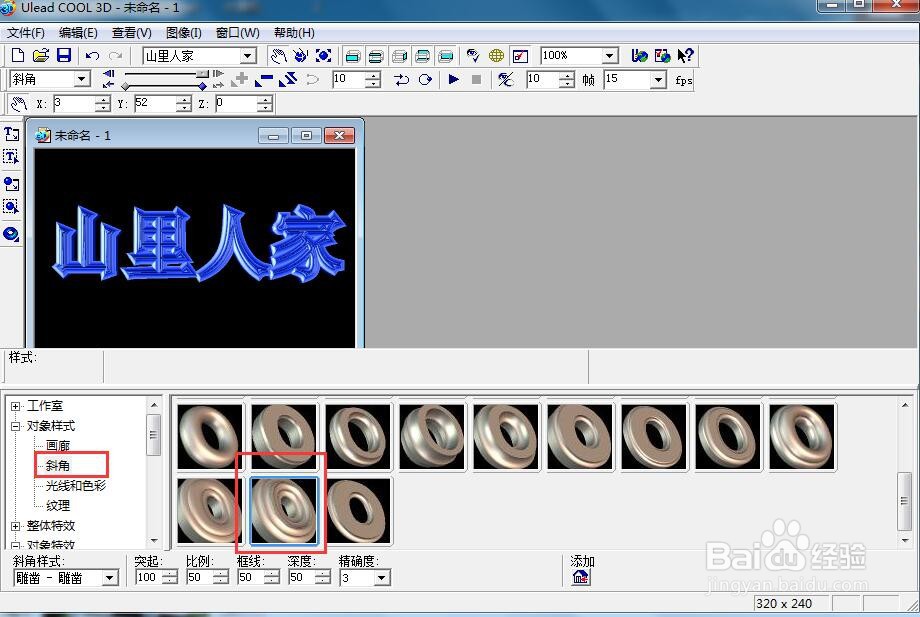Select the highlighted blue-bordered bevel thumbnail
This screenshot has width=920, height=617.
(284, 510)
